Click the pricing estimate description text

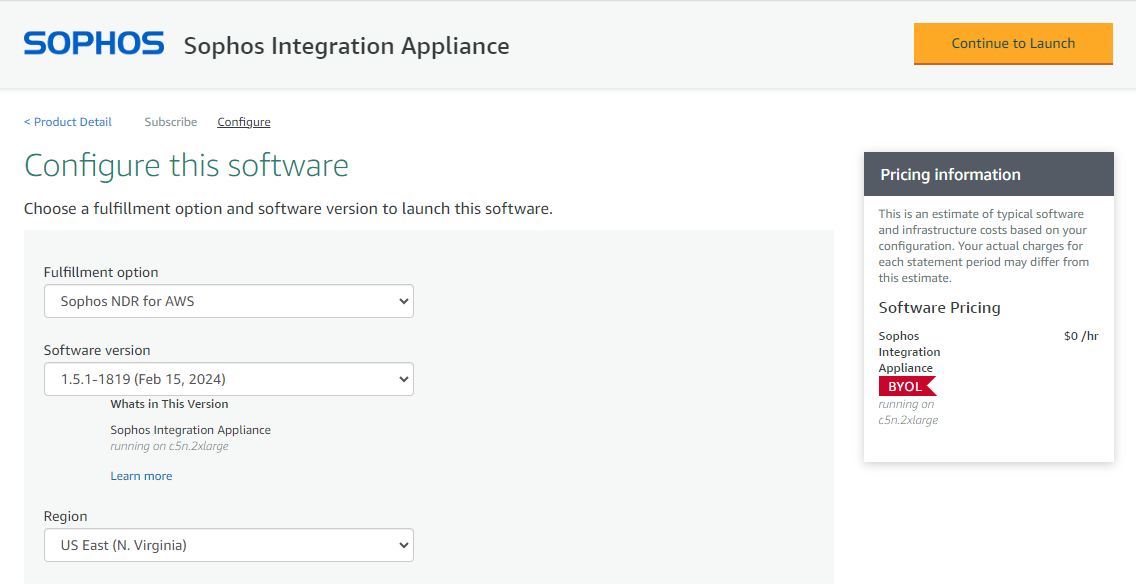[x=983, y=246]
